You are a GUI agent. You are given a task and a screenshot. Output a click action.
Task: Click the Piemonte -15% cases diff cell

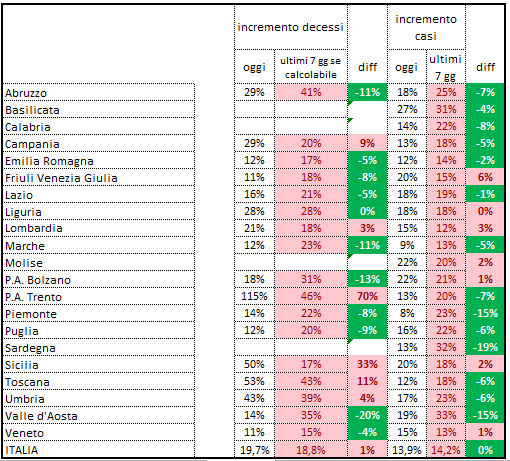(485, 313)
